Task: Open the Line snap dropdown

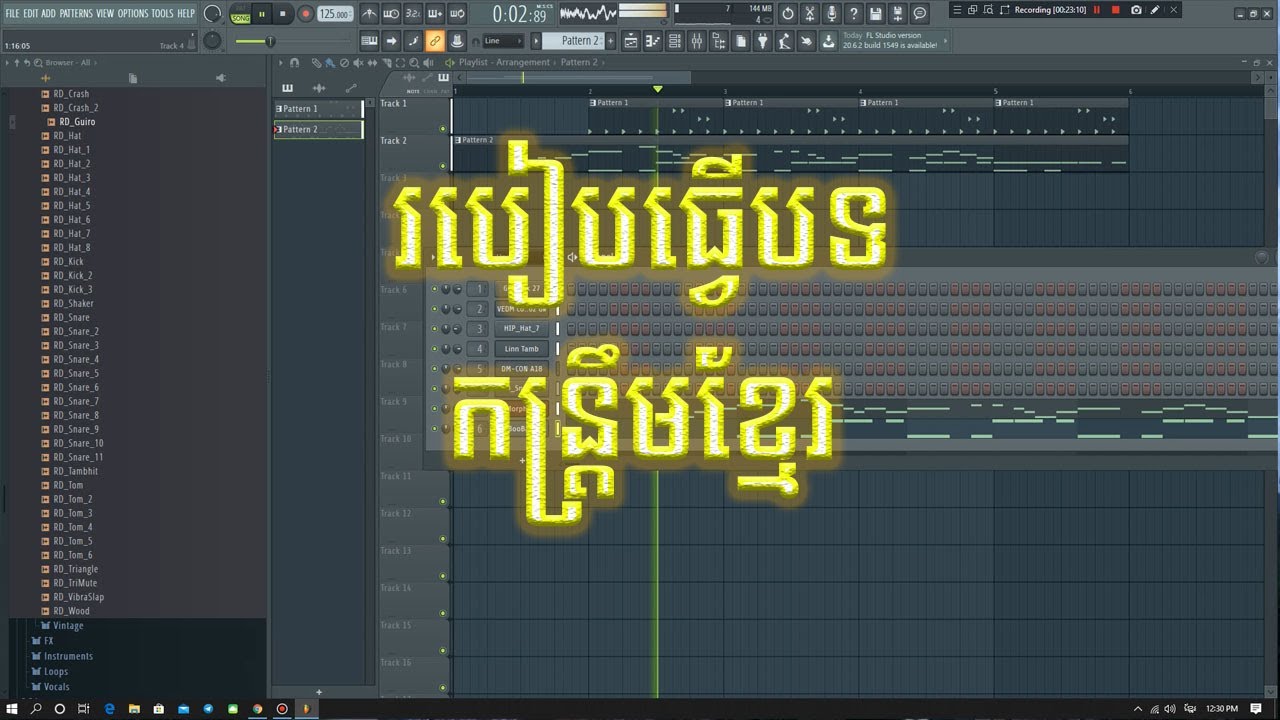Action: 503,41
